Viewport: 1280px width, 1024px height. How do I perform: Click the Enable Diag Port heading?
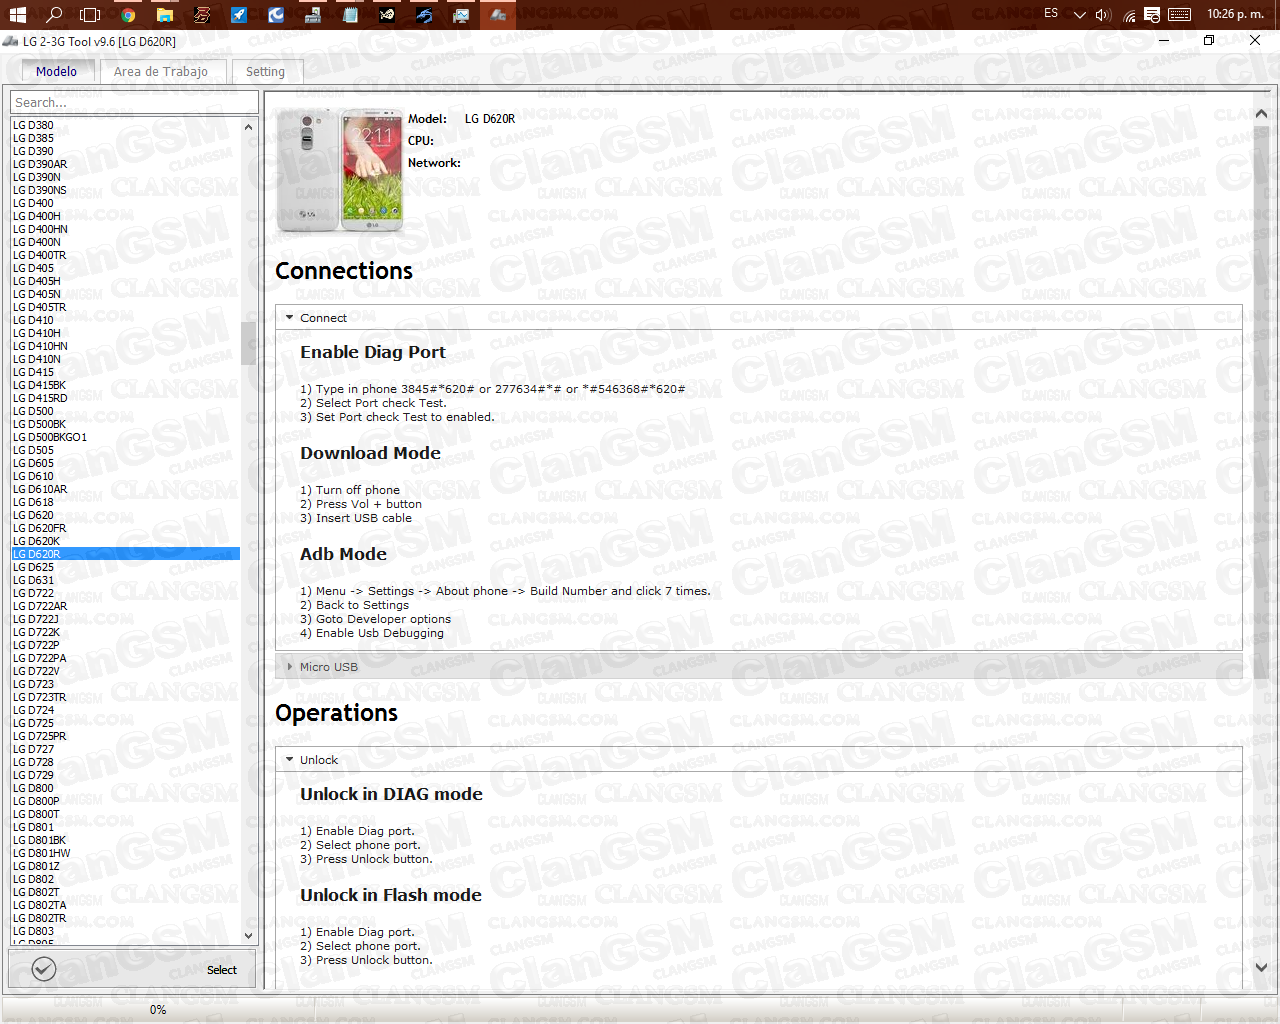point(373,352)
